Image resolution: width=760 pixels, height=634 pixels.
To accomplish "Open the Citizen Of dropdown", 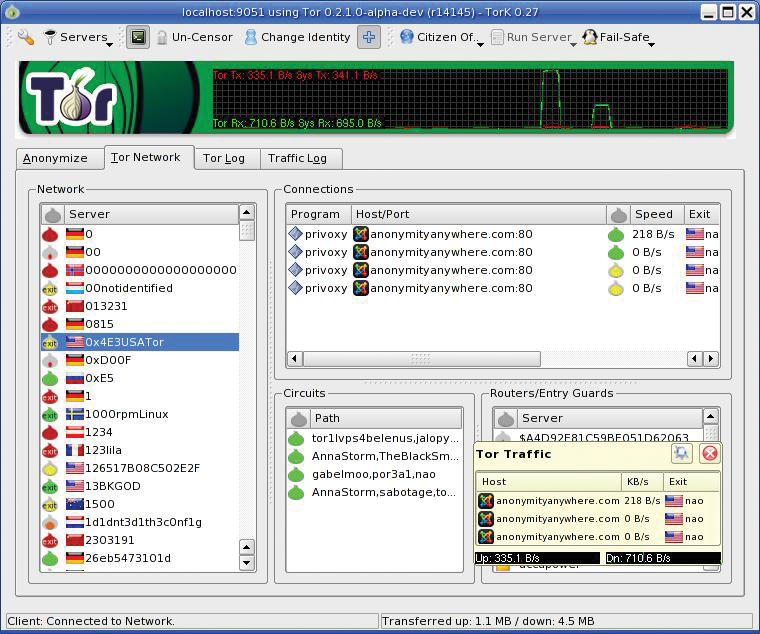I will coord(442,37).
